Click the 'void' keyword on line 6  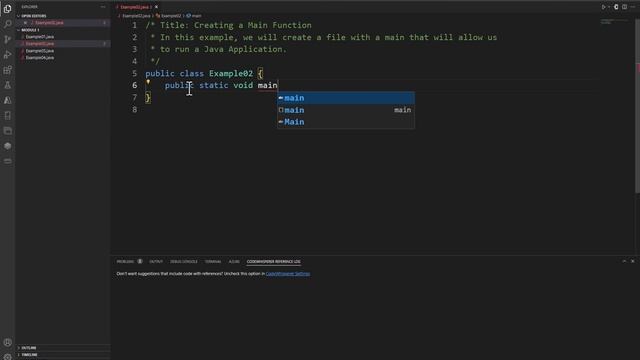coord(243,85)
